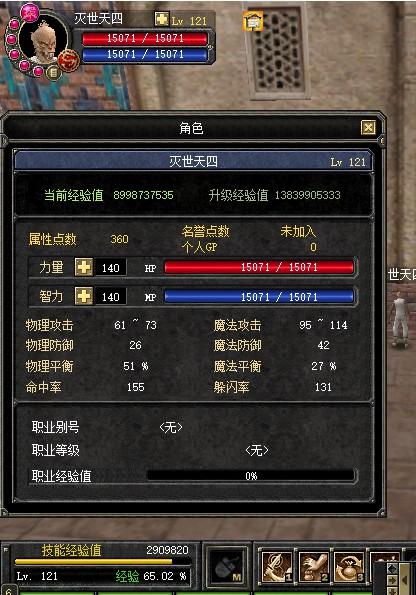Select skill slot 1 sword icon
Image resolution: width=416 pixels, height=595 pixels.
277,567
